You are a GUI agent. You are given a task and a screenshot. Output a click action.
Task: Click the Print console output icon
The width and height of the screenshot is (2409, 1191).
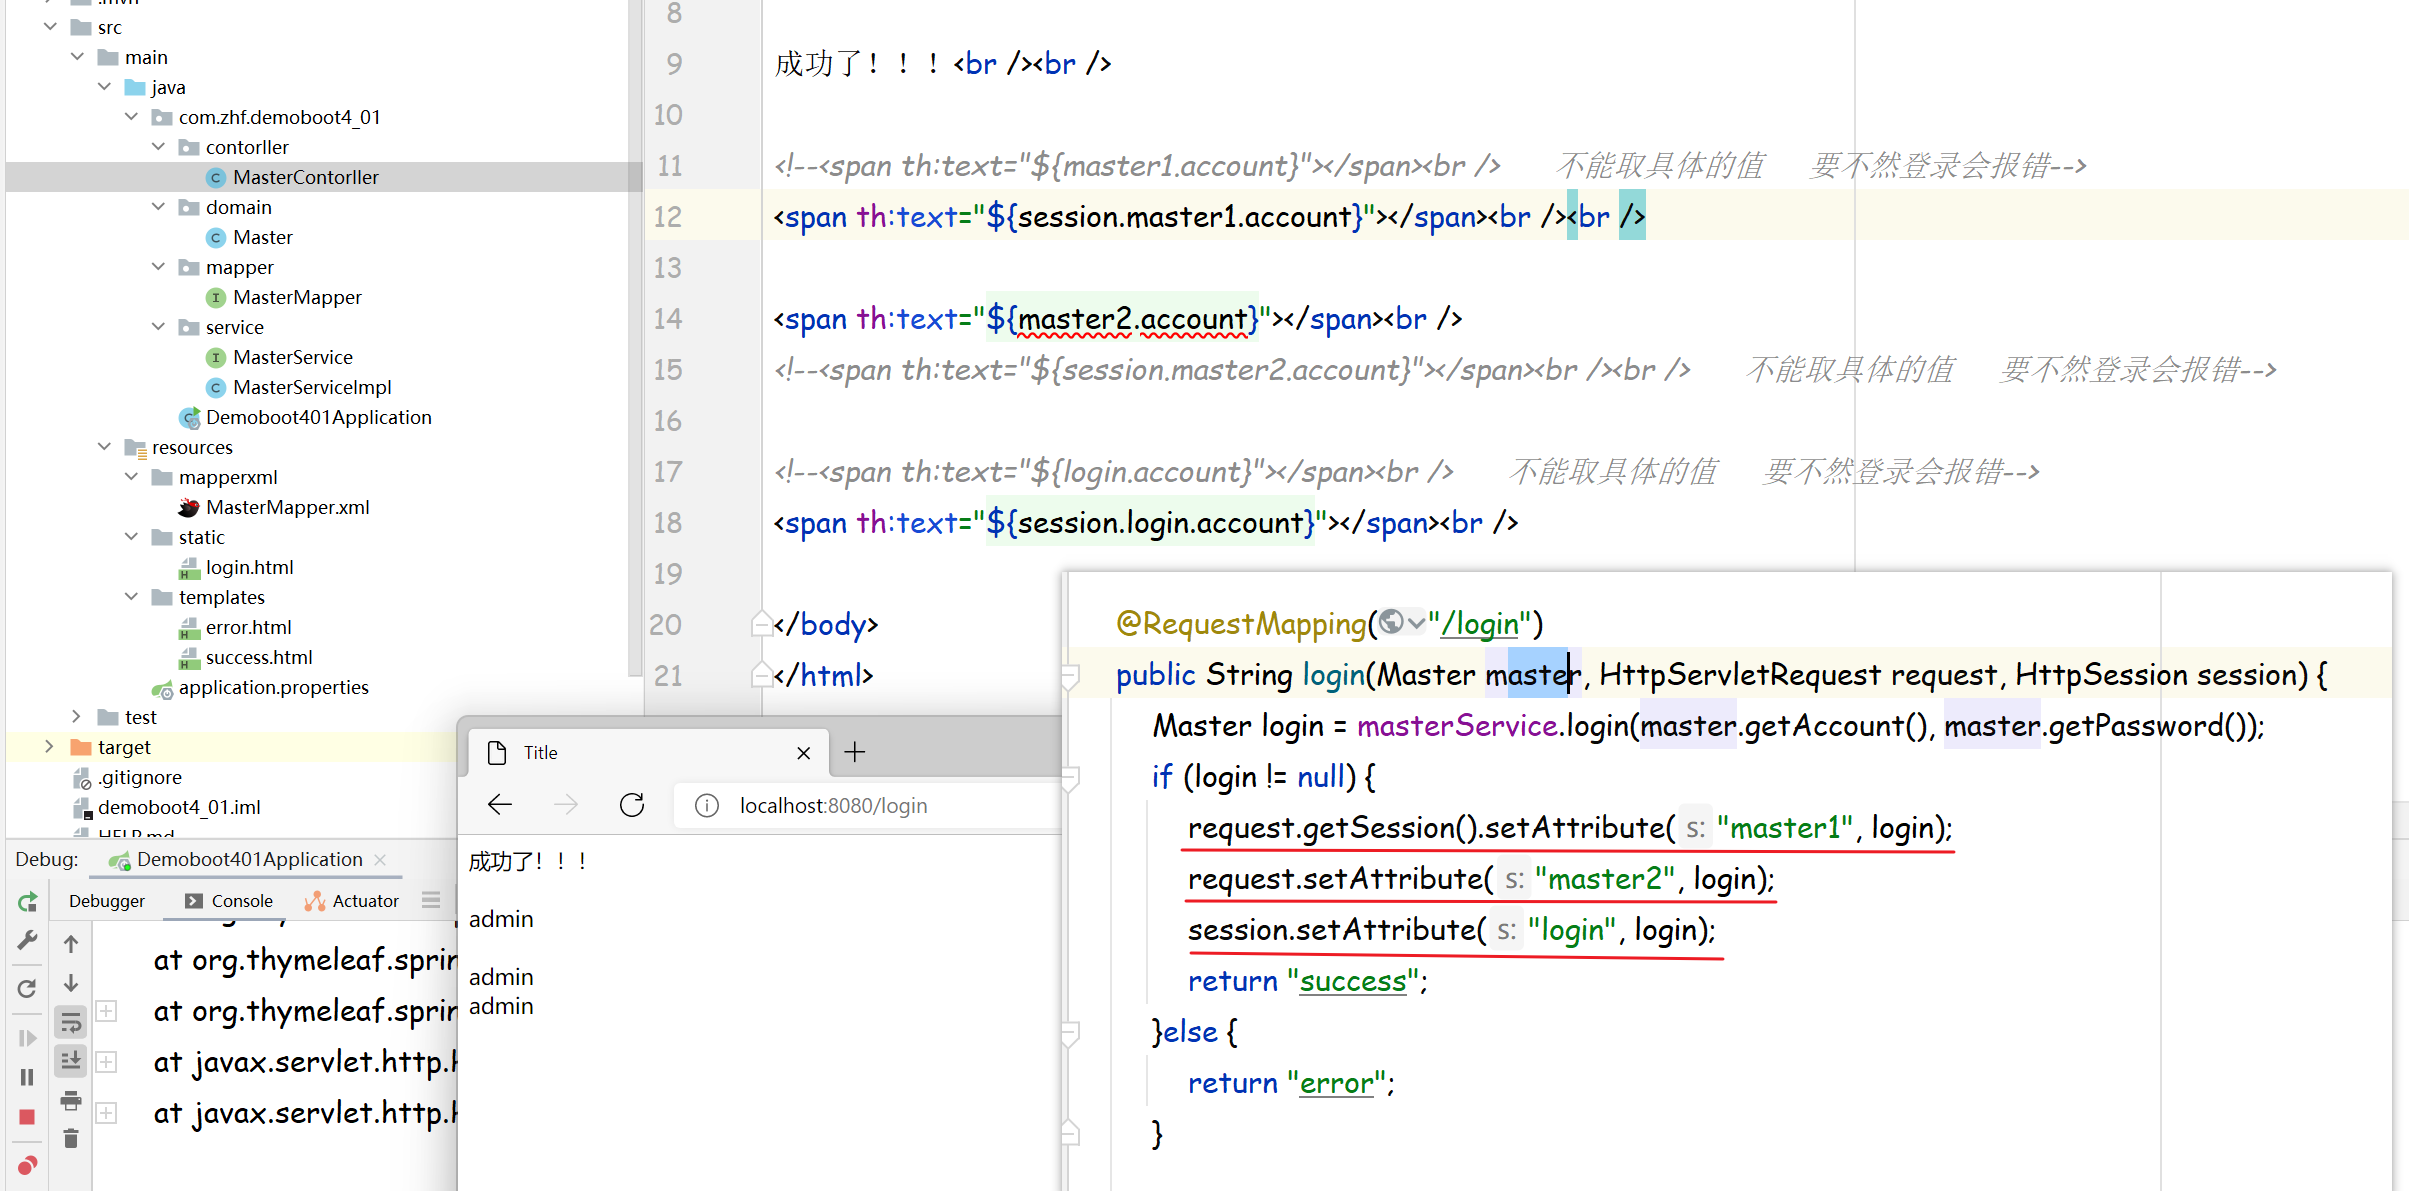pos(70,1101)
